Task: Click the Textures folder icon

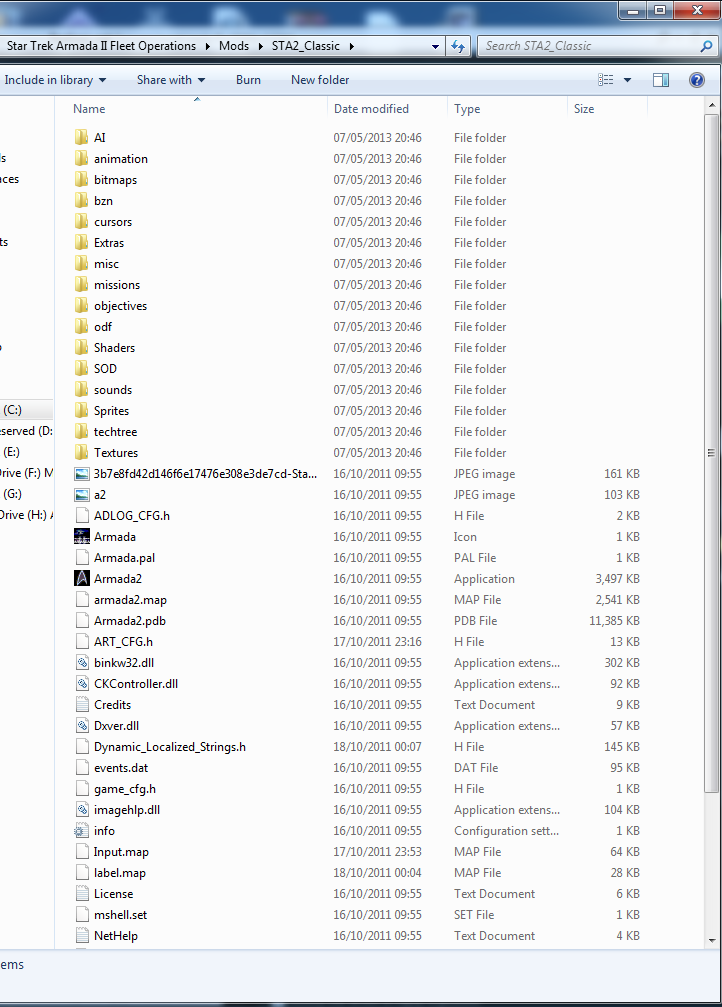Action: pos(81,453)
